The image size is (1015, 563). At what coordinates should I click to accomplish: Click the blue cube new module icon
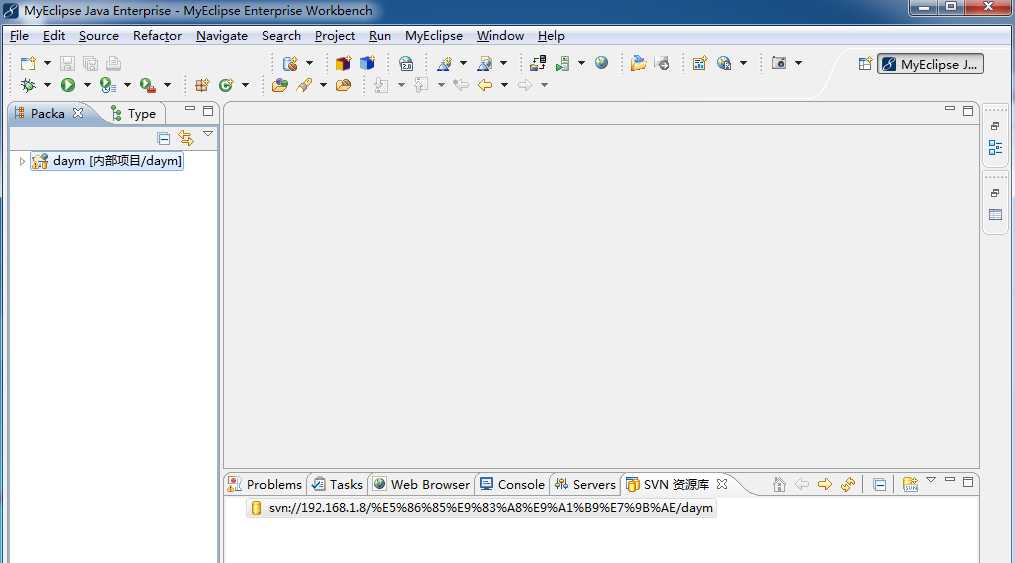click(368, 63)
